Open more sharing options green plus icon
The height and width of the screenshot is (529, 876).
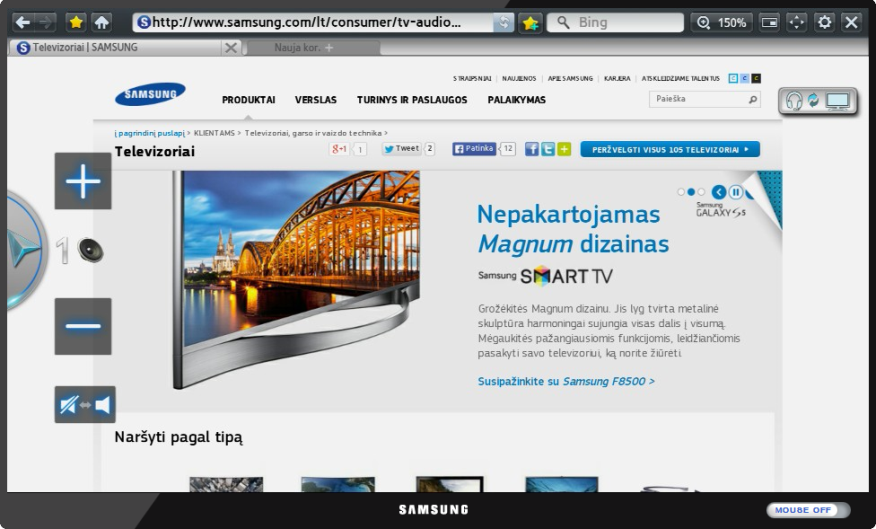tap(564, 149)
